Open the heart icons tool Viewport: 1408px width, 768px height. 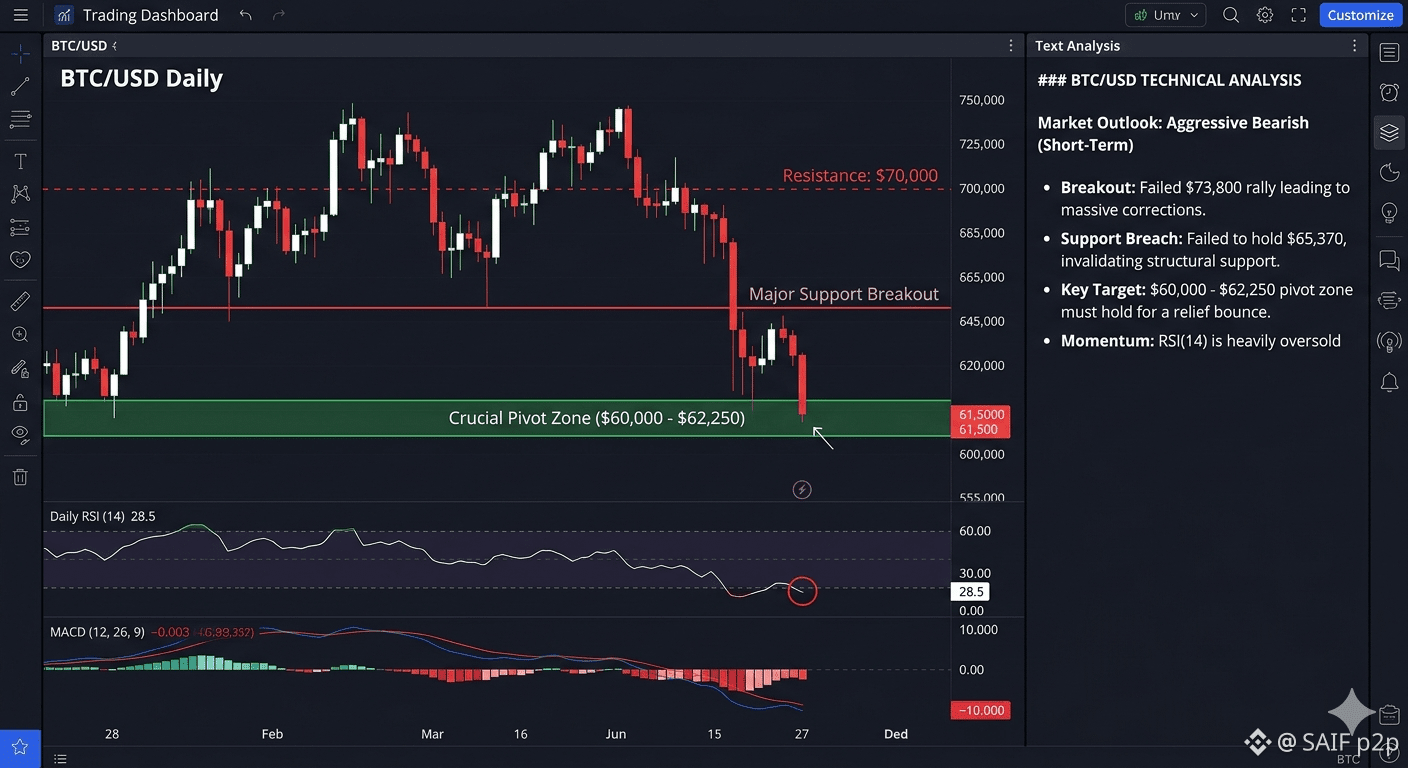[20, 260]
